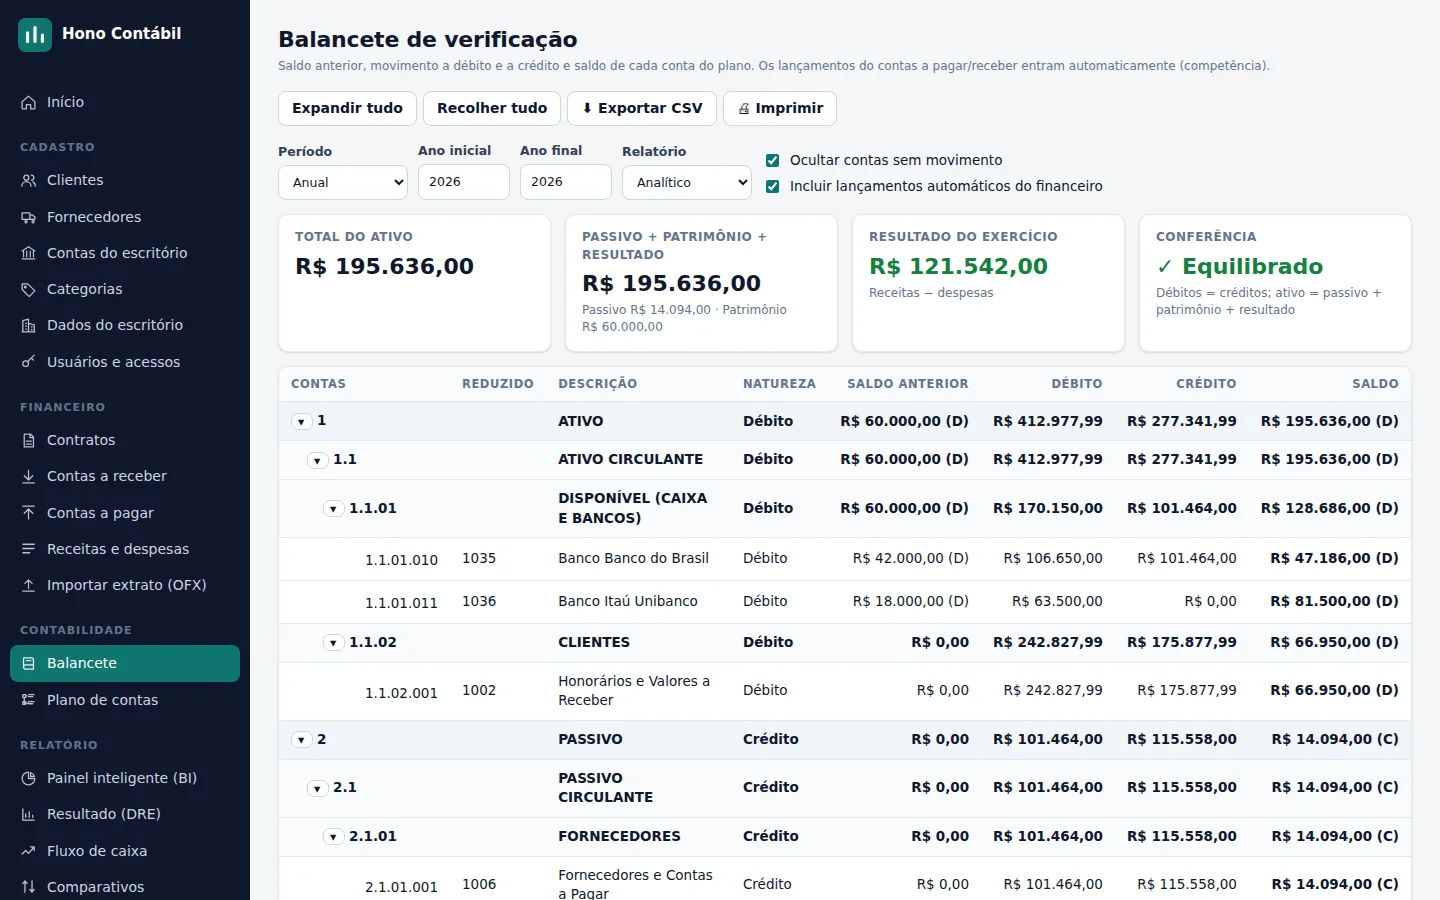
Task: Collapse account 2 PASSIVO row
Action: click(301, 740)
